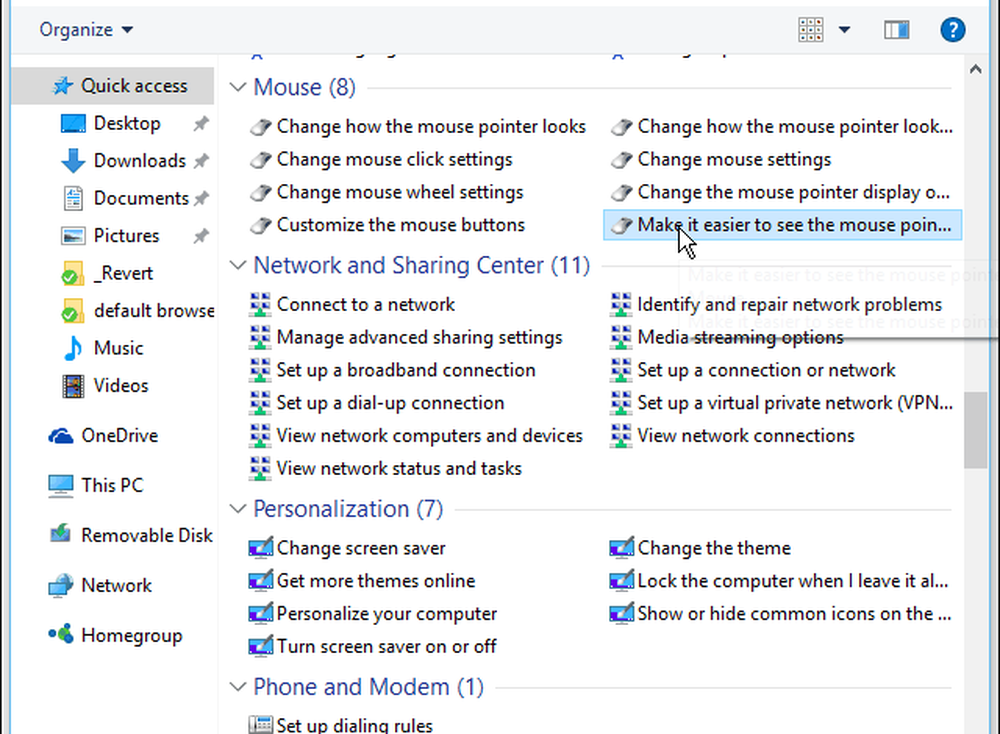This screenshot has width=1000, height=734.
Task: Click the Connect to a network icon
Action: [260, 304]
